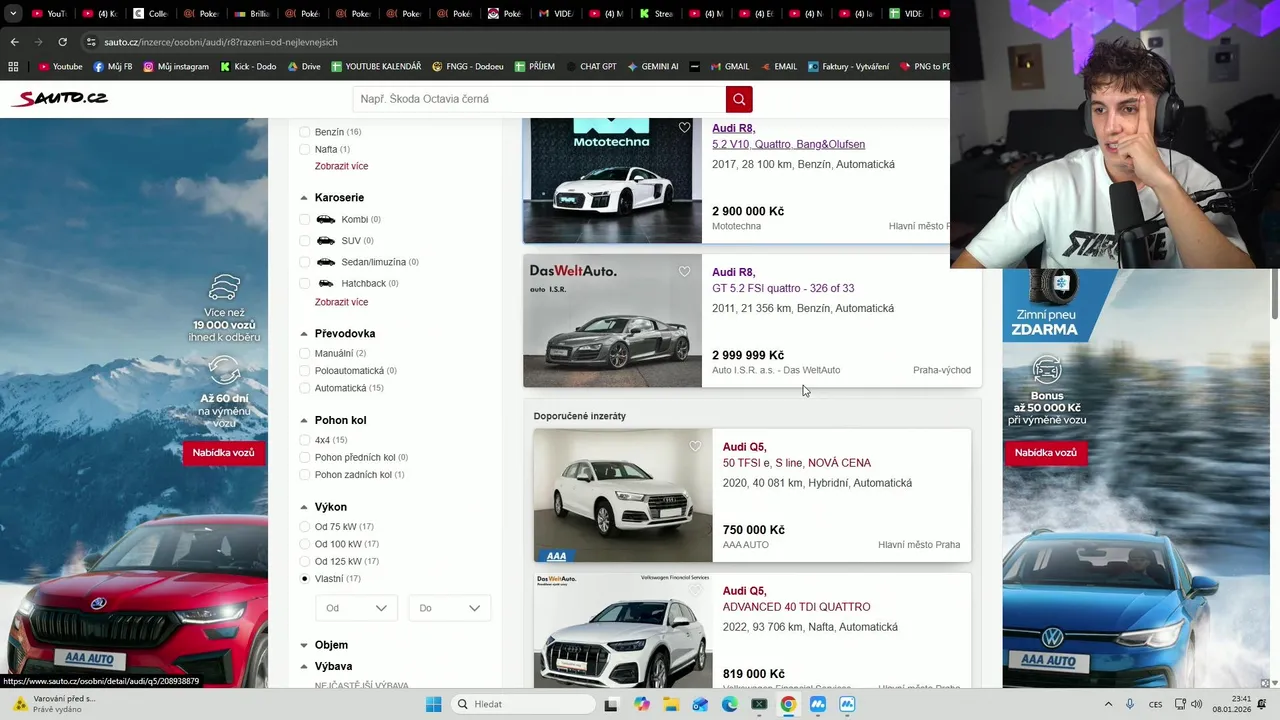Open the Youtube bookmark
This screenshot has width=1280, height=720.
(60, 67)
